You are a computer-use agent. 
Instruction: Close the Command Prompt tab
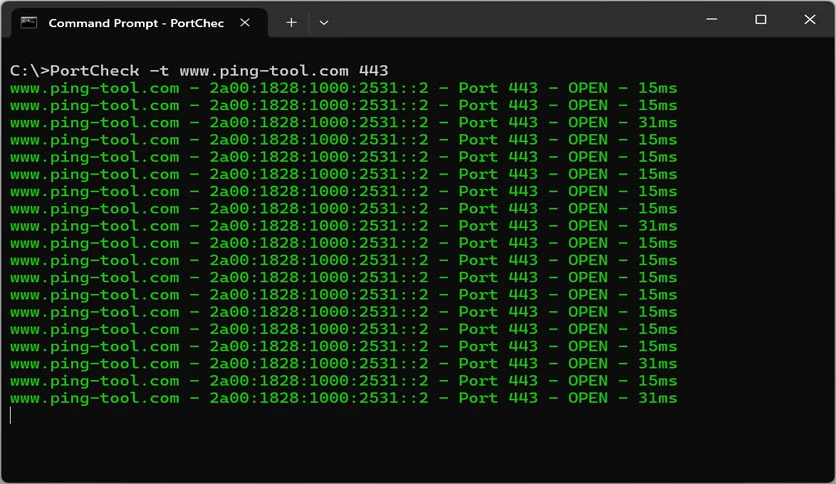pyautogui.click(x=245, y=22)
